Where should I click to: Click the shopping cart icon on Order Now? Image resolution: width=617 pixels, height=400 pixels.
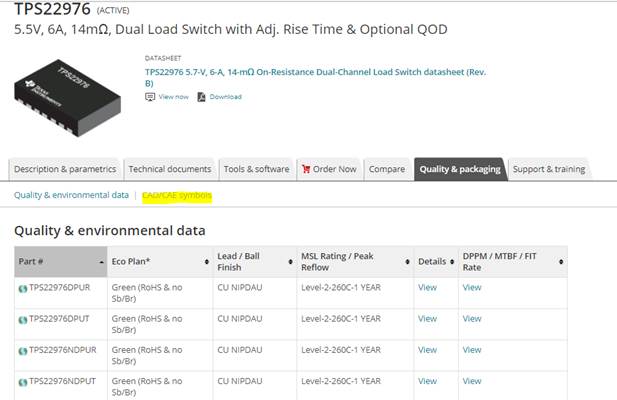[x=306, y=169]
